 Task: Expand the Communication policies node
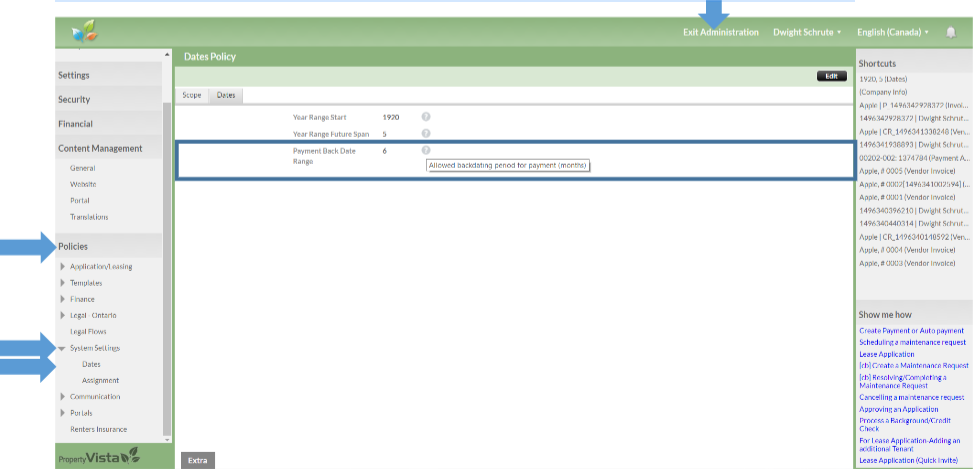click(x=63, y=397)
